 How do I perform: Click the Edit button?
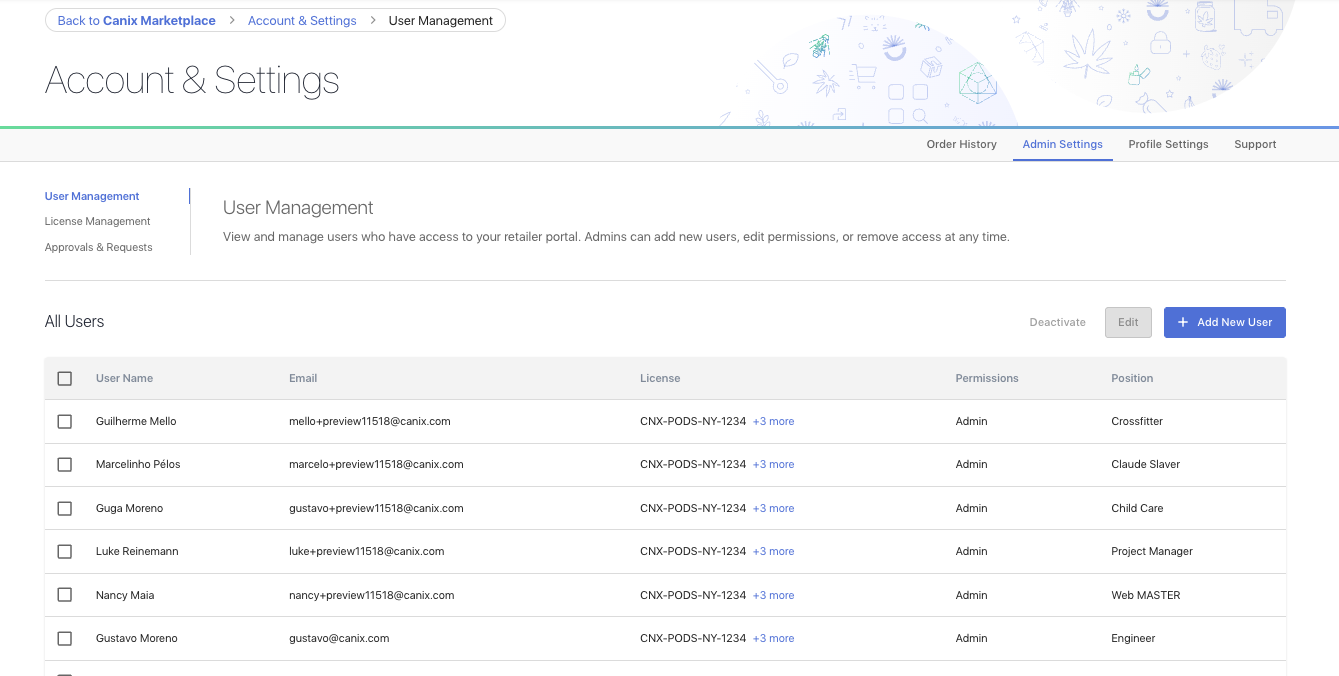[1128, 322]
